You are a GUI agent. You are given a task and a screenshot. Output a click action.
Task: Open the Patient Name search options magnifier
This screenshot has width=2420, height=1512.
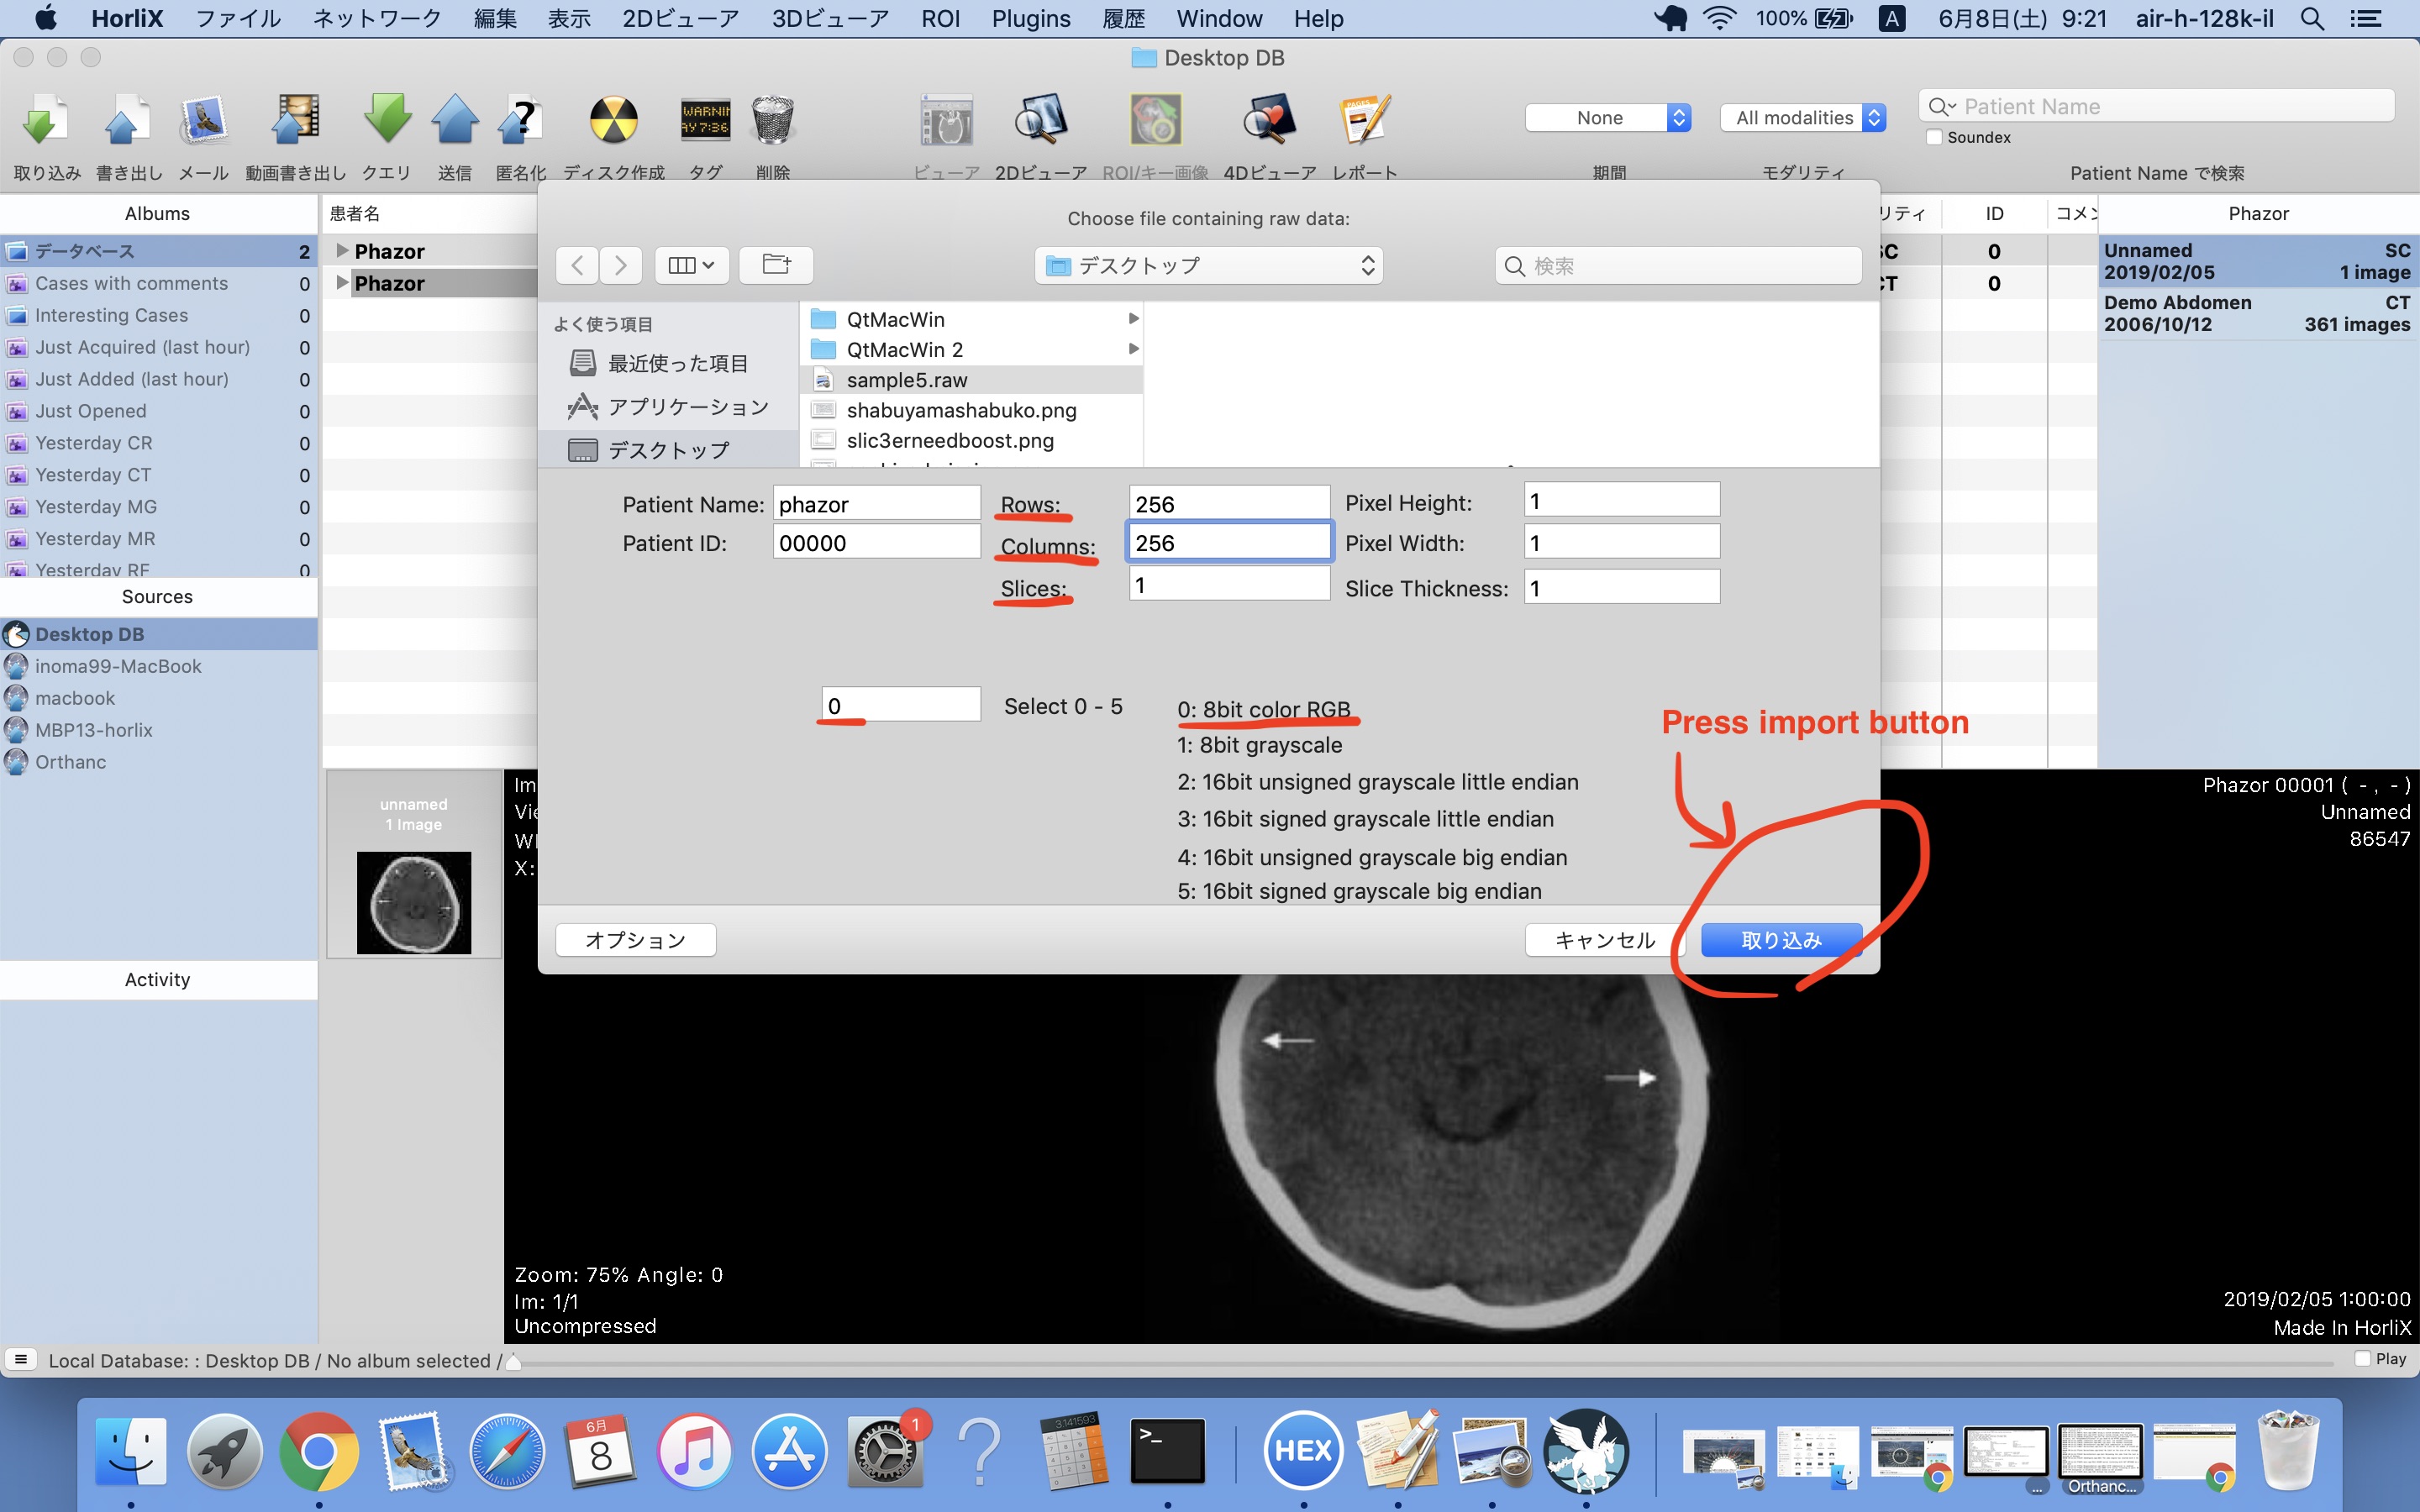[x=1942, y=106]
